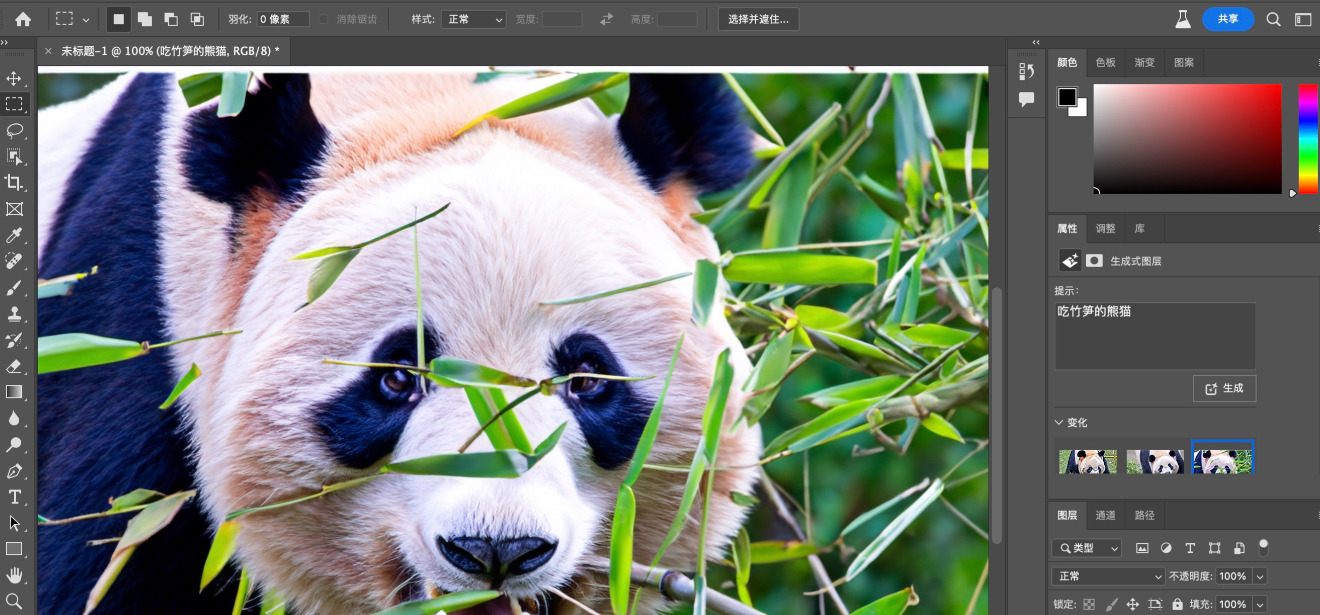
Task: Collapse the 变化 section
Action: tap(1060, 423)
